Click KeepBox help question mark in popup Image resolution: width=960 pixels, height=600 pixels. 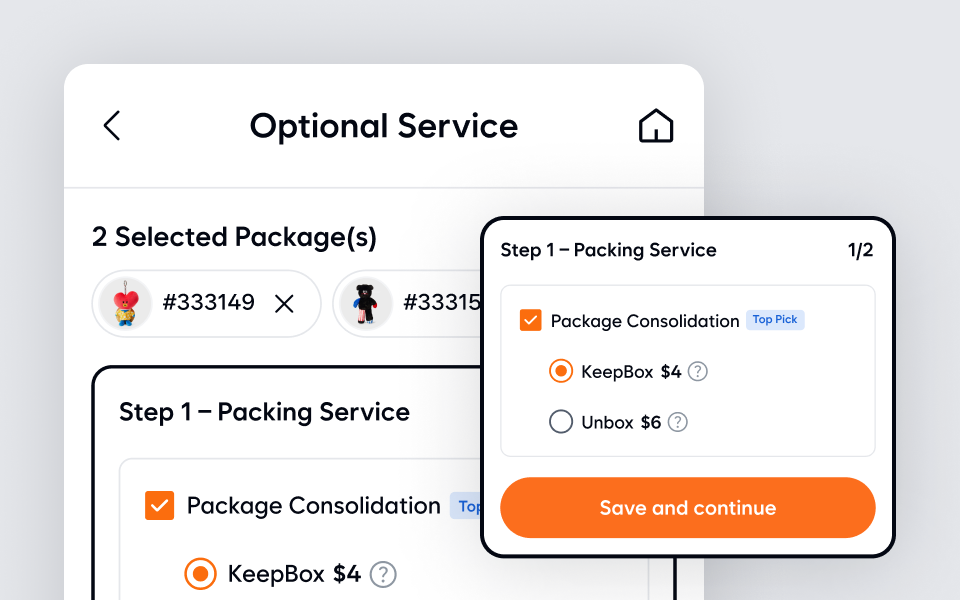coord(698,372)
